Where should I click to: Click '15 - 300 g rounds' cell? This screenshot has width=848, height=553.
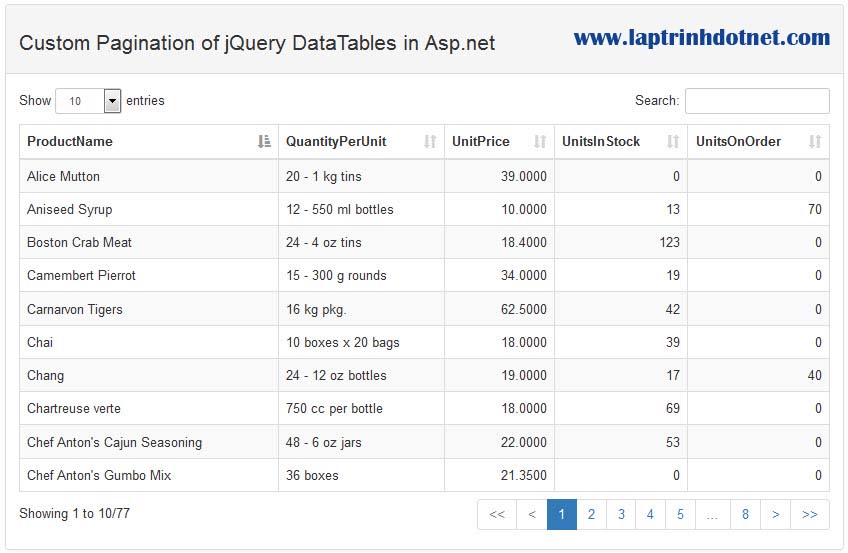(361, 275)
